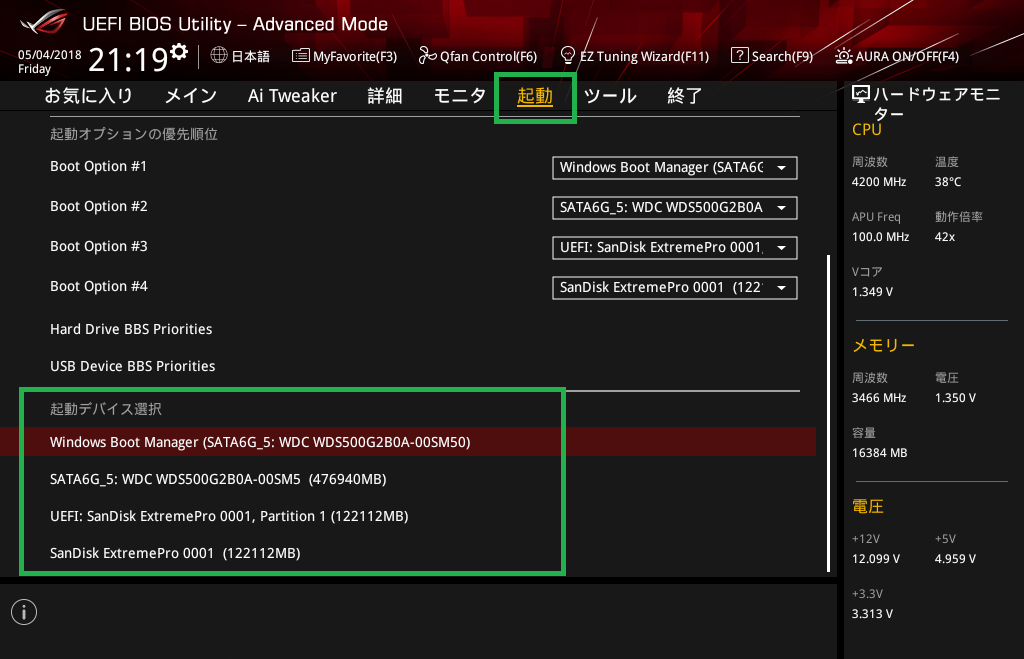Click the multiplier value 42x
The width and height of the screenshot is (1024, 659).
point(945,237)
